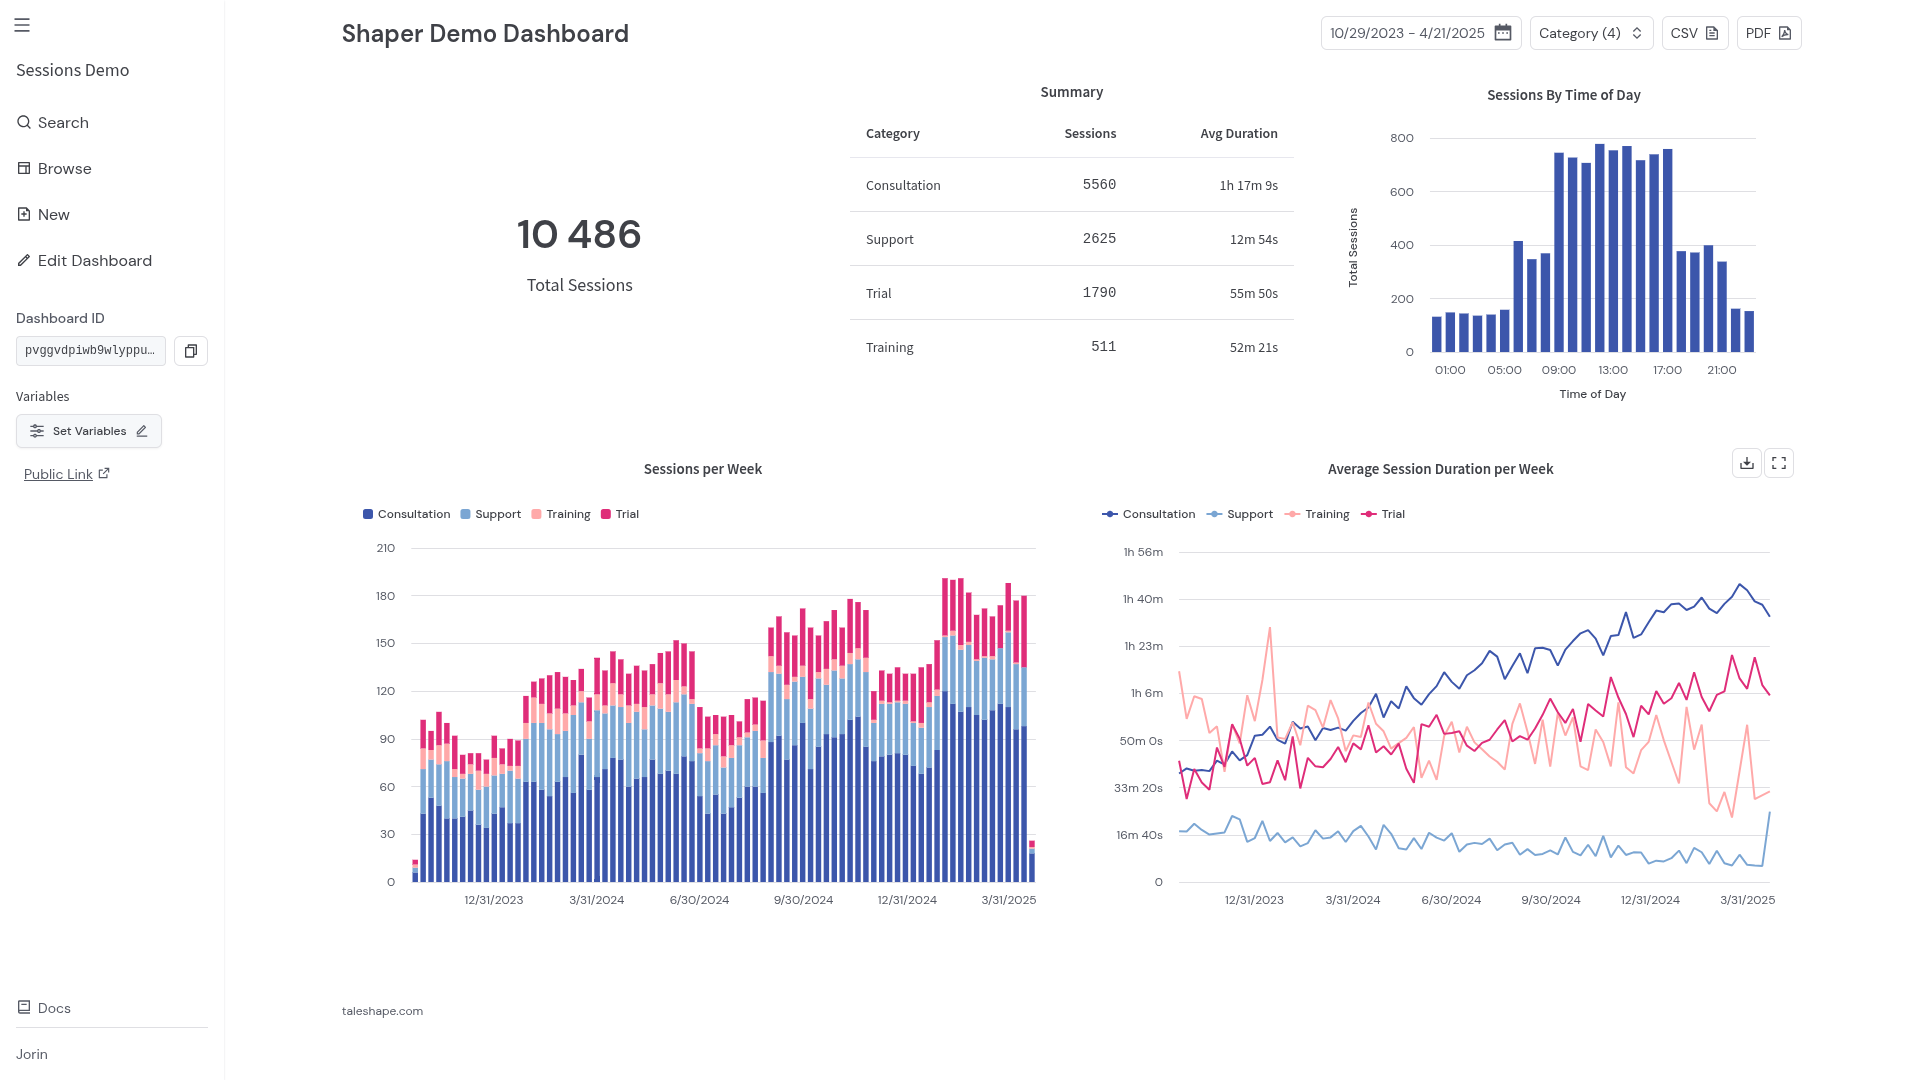Click Training pink legend swatch in weekly sessions
The width and height of the screenshot is (1920, 1080).
(536, 514)
